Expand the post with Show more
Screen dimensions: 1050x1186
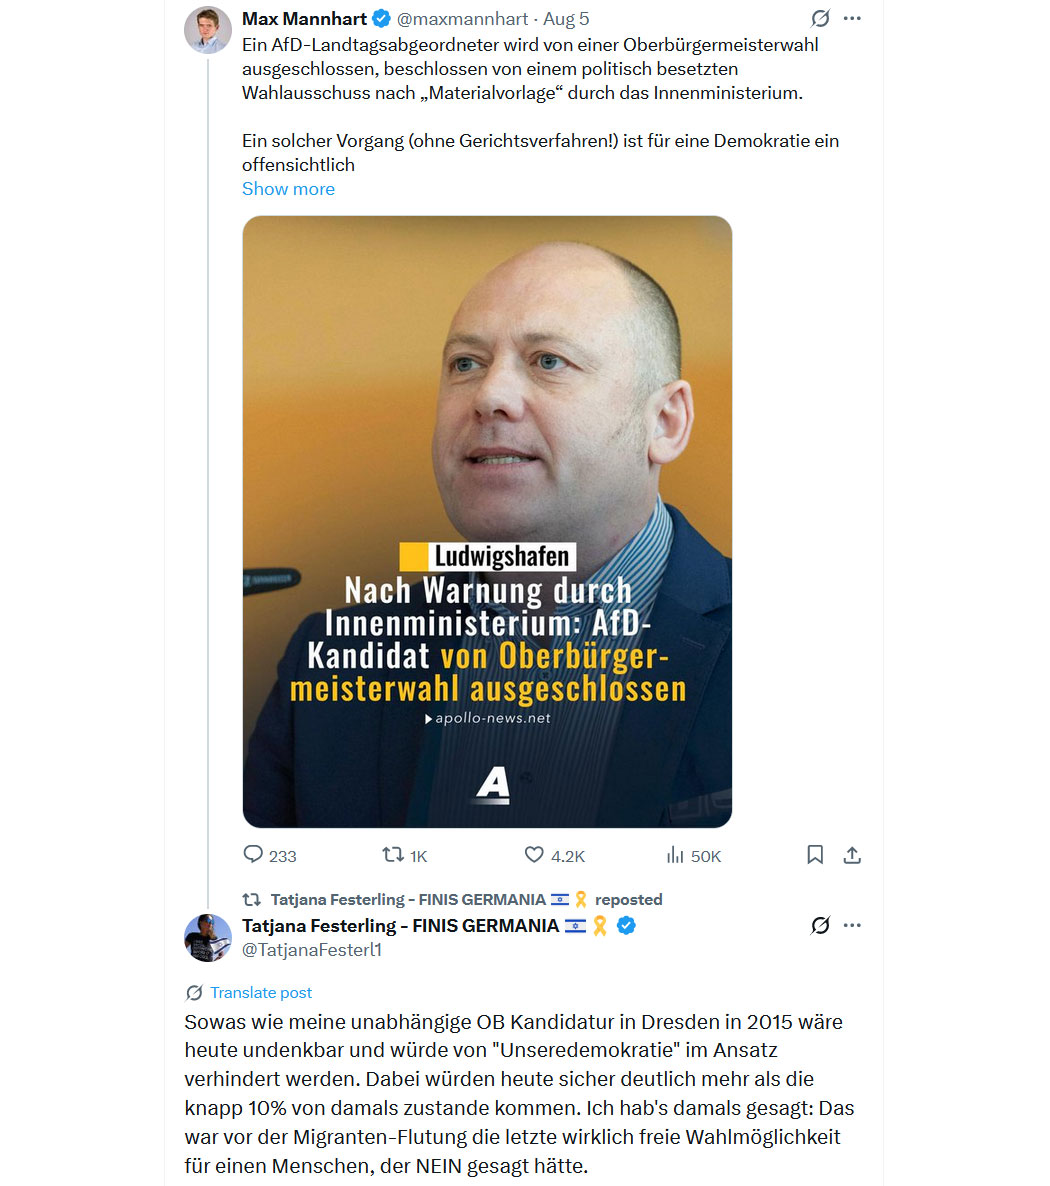tap(288, 189)
